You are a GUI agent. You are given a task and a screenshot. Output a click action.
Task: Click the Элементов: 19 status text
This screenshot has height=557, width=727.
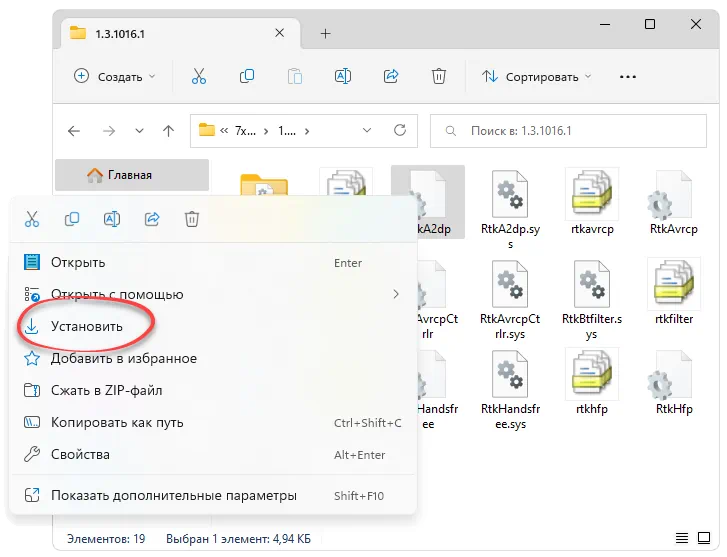(x=106, y=538)
